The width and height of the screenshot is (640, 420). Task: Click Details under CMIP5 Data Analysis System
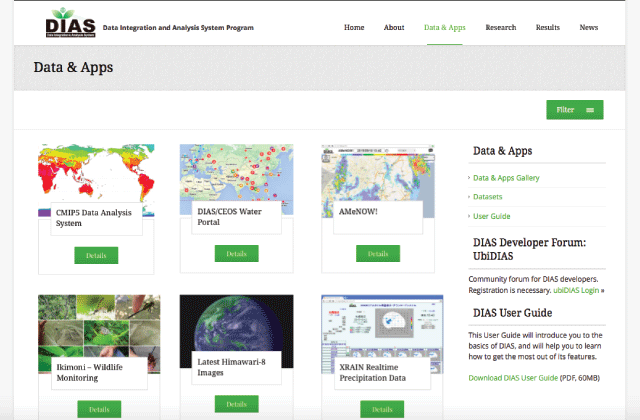[96, 256]
